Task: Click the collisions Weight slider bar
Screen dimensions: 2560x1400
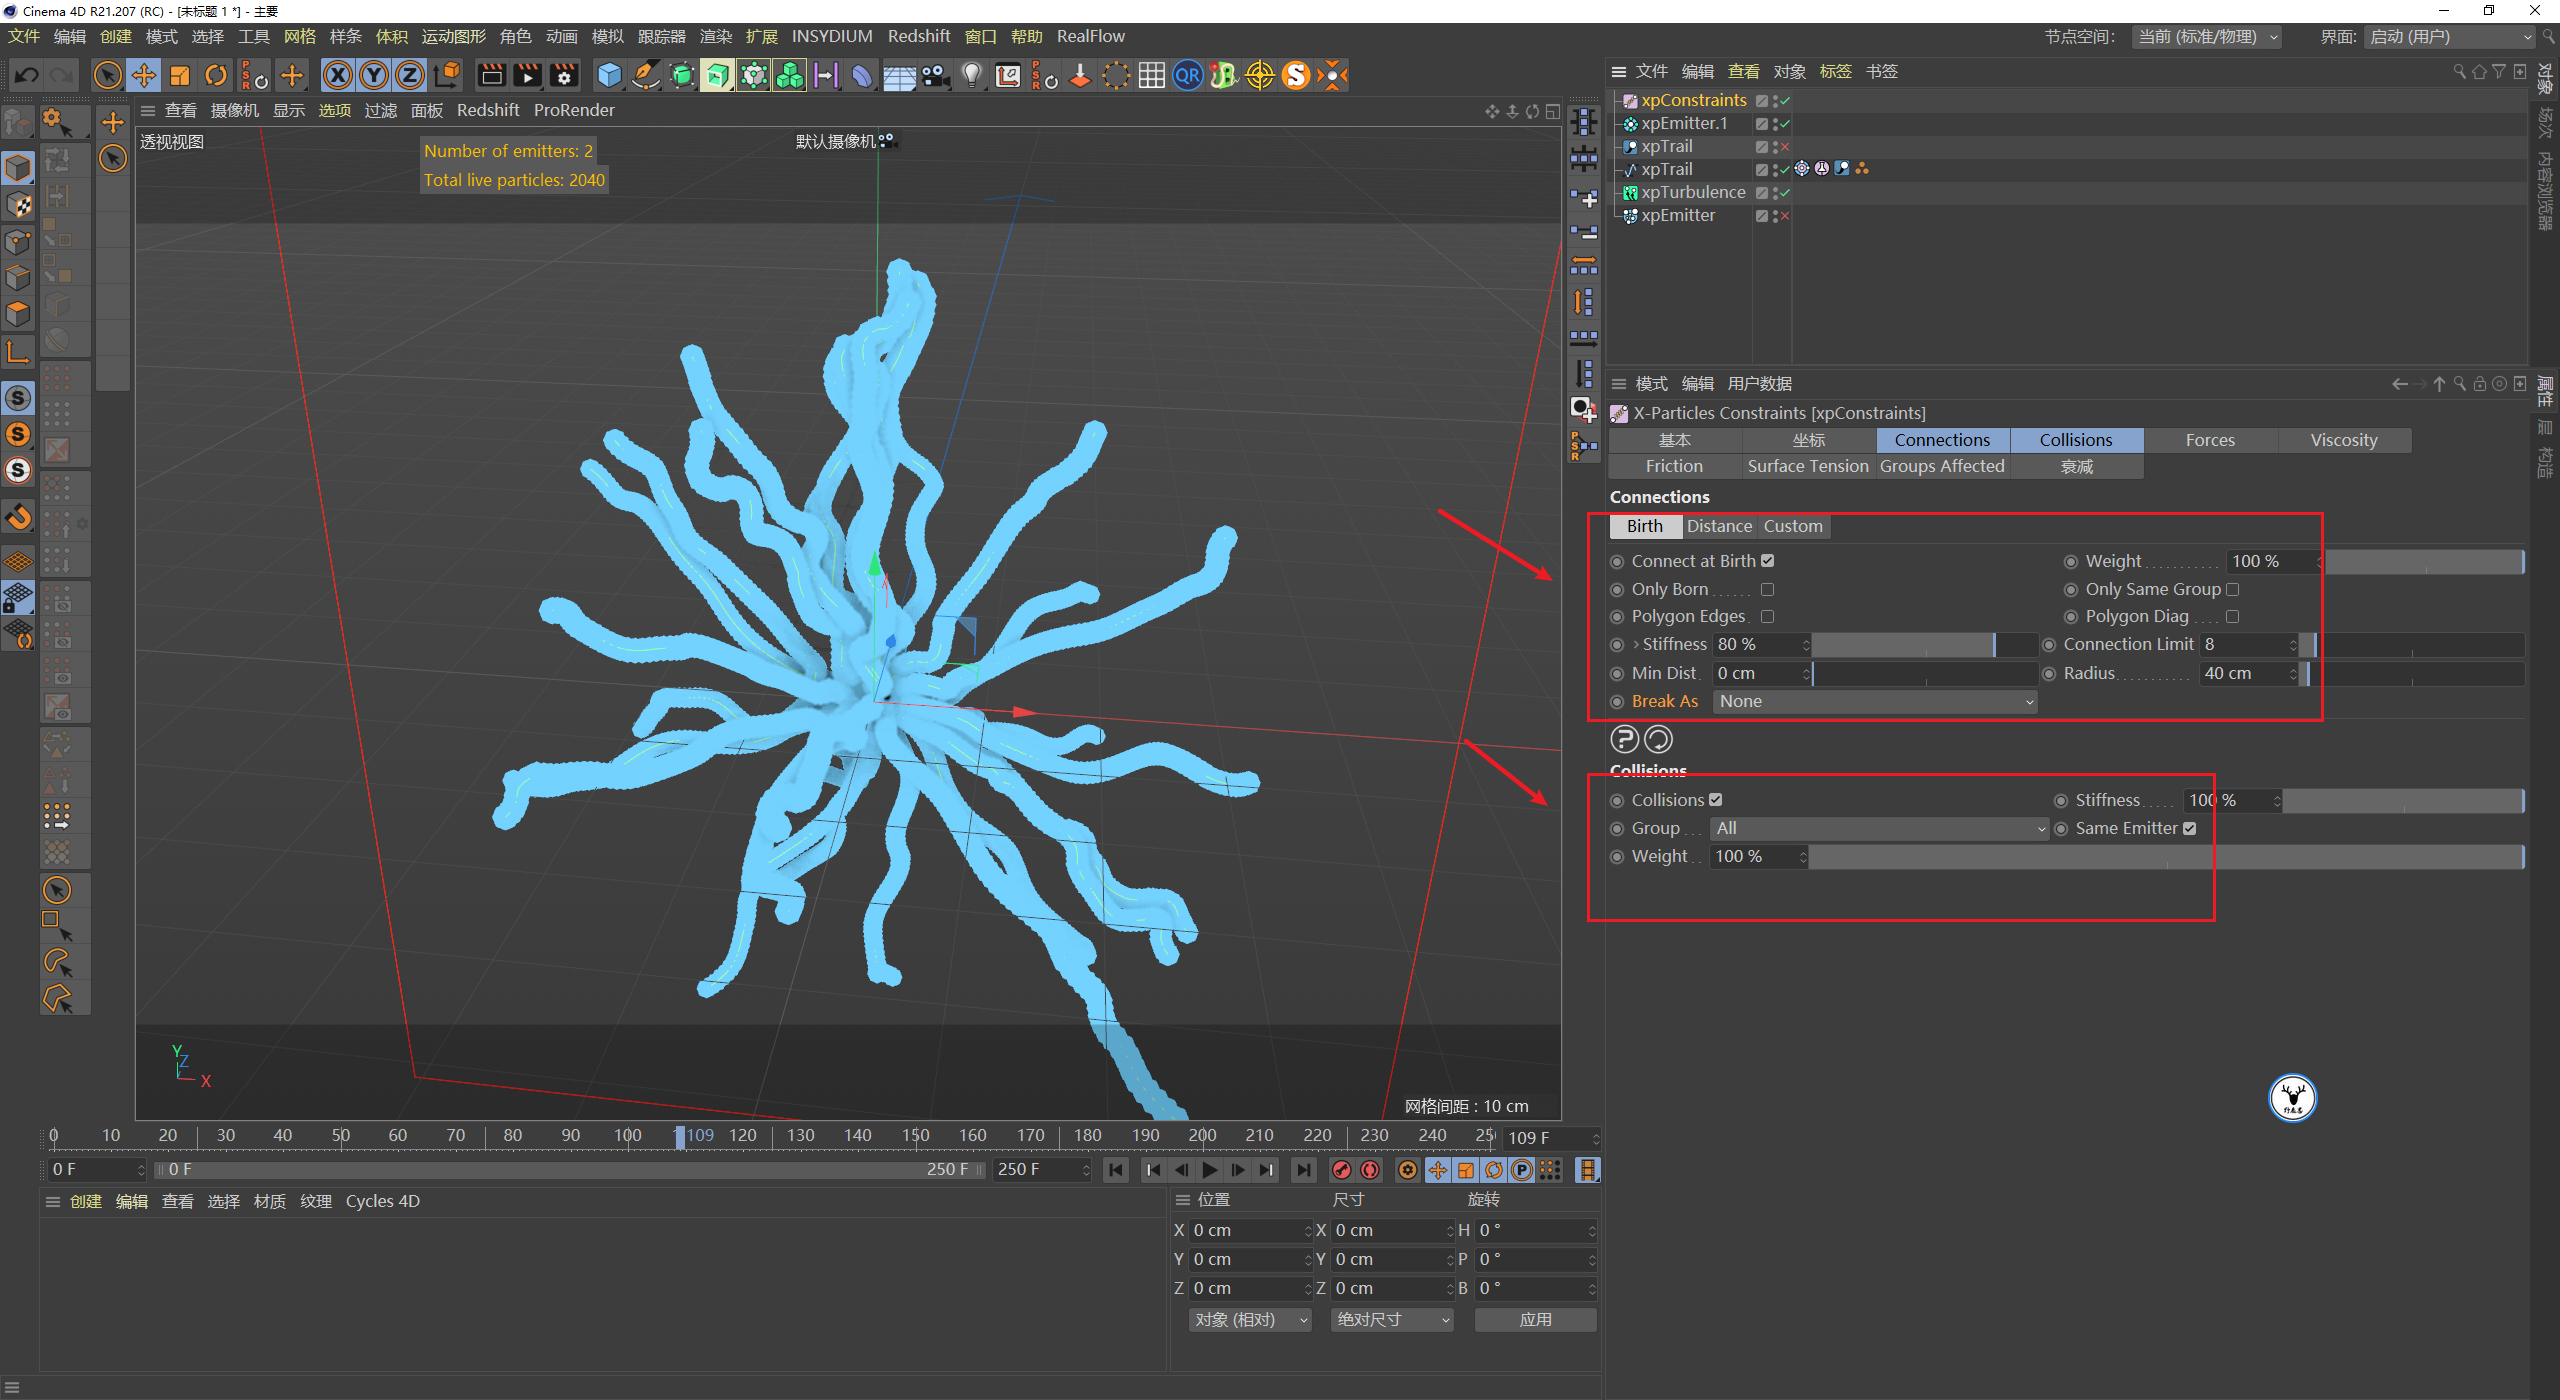Action: pos(2166,857)
